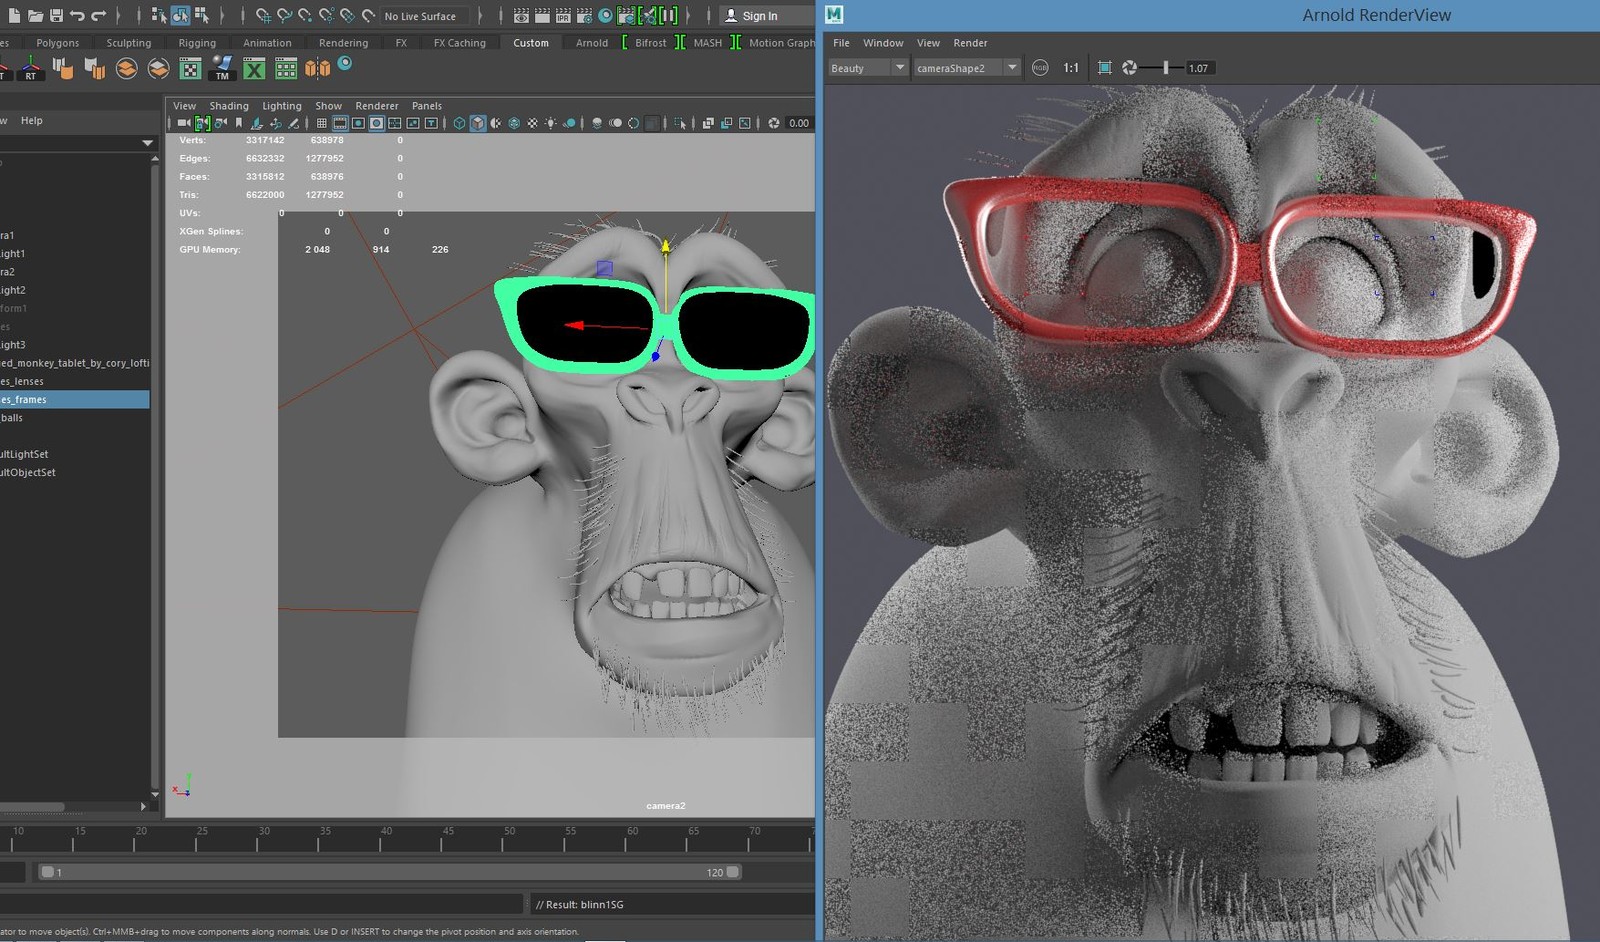1600x942 pixels.
Task: Switch to Animation shelf tab
Action: (x=267, y=43)
